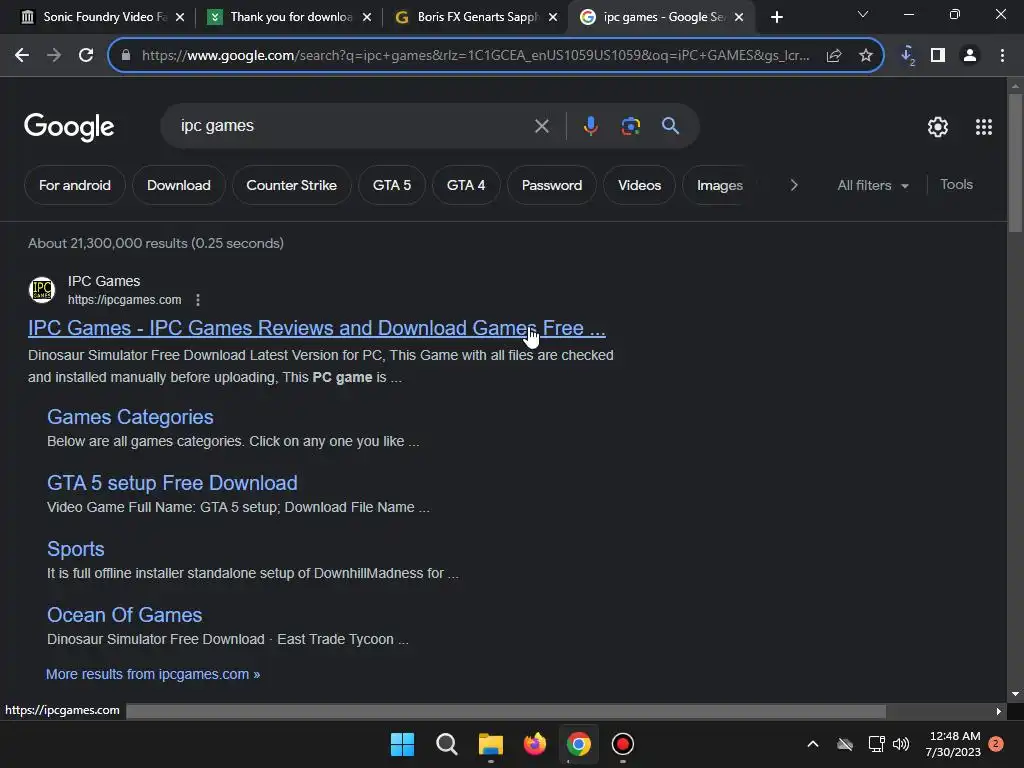This screenshot has height=768, width=1024.
Task: Reload the page with the refresh icon
Action: tap(86, 56)
